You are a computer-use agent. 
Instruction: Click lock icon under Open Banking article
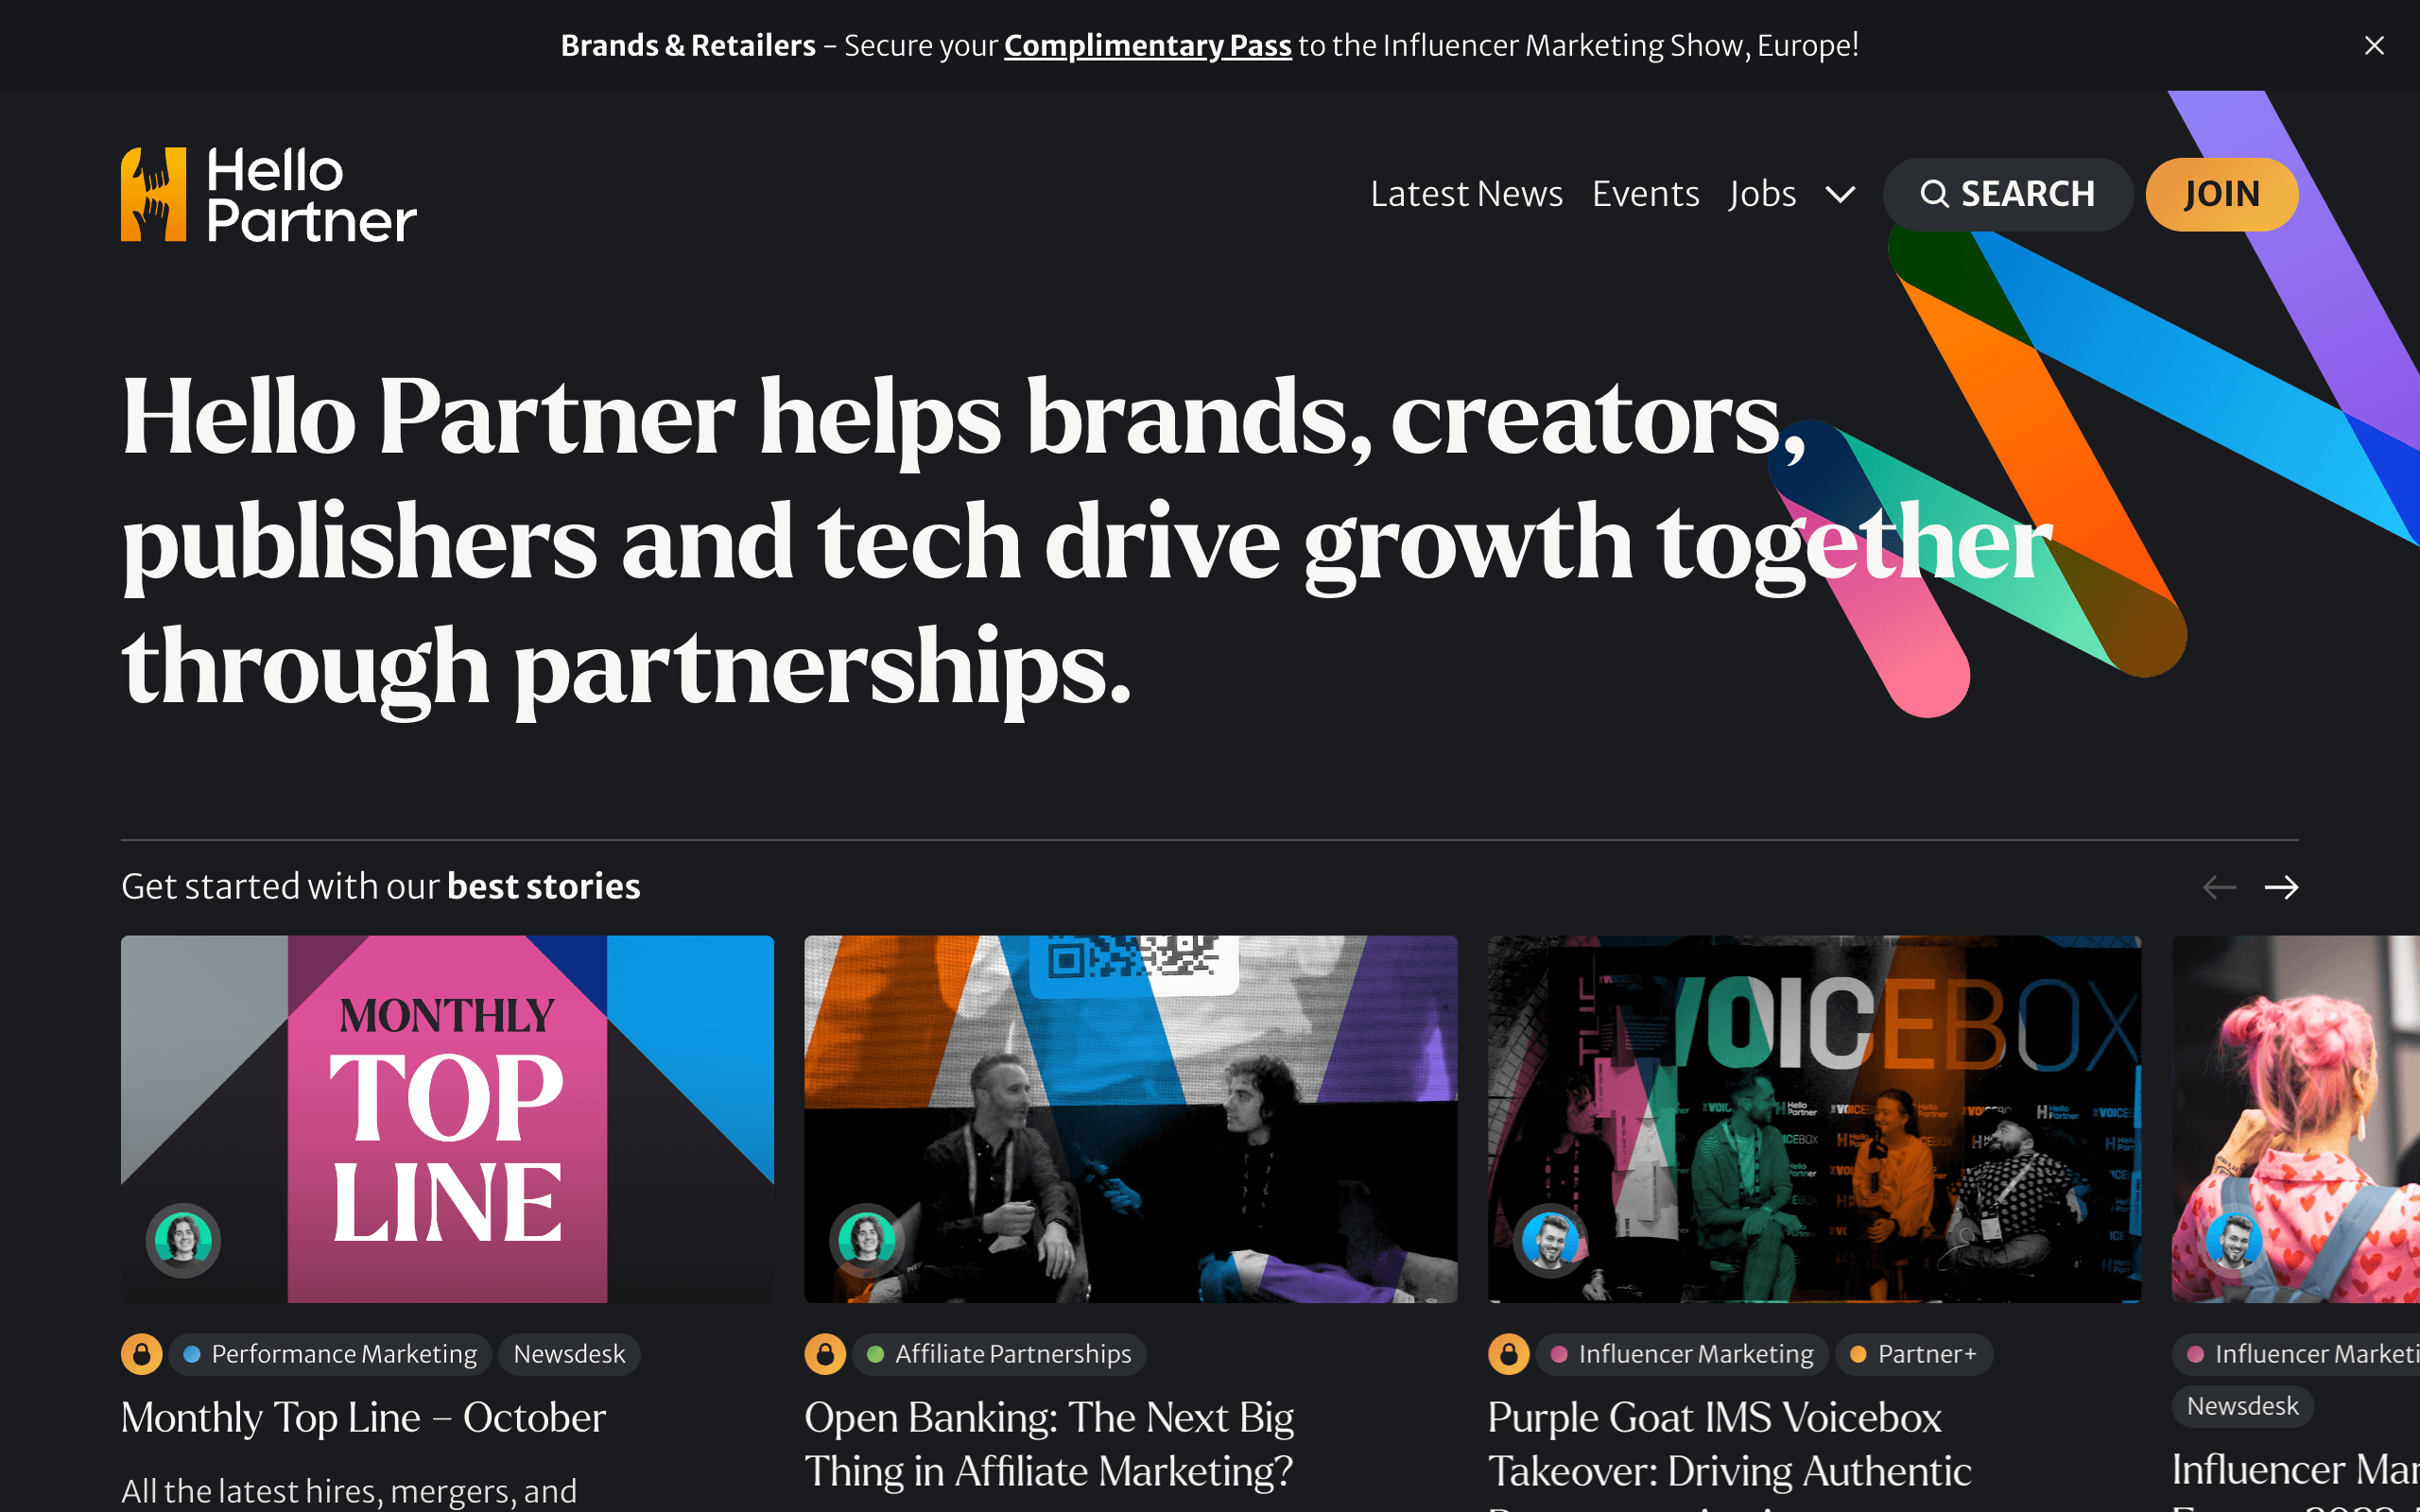point(825,1354)
